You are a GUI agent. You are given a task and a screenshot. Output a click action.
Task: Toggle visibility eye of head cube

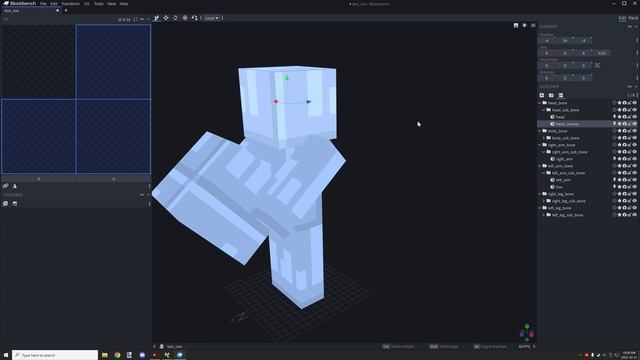(635, 117)
